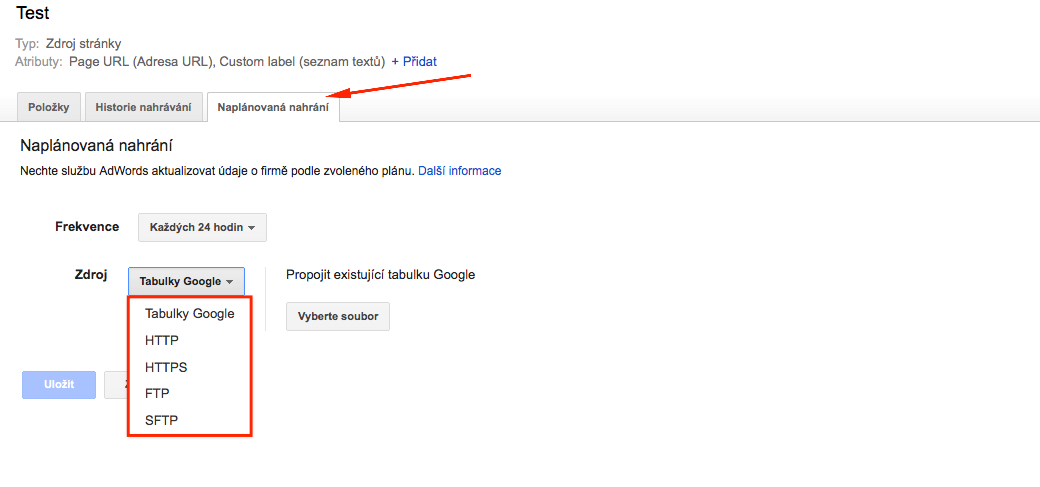
Task: Click the 'Vyberte soubor' button
Action: point(338,316)
